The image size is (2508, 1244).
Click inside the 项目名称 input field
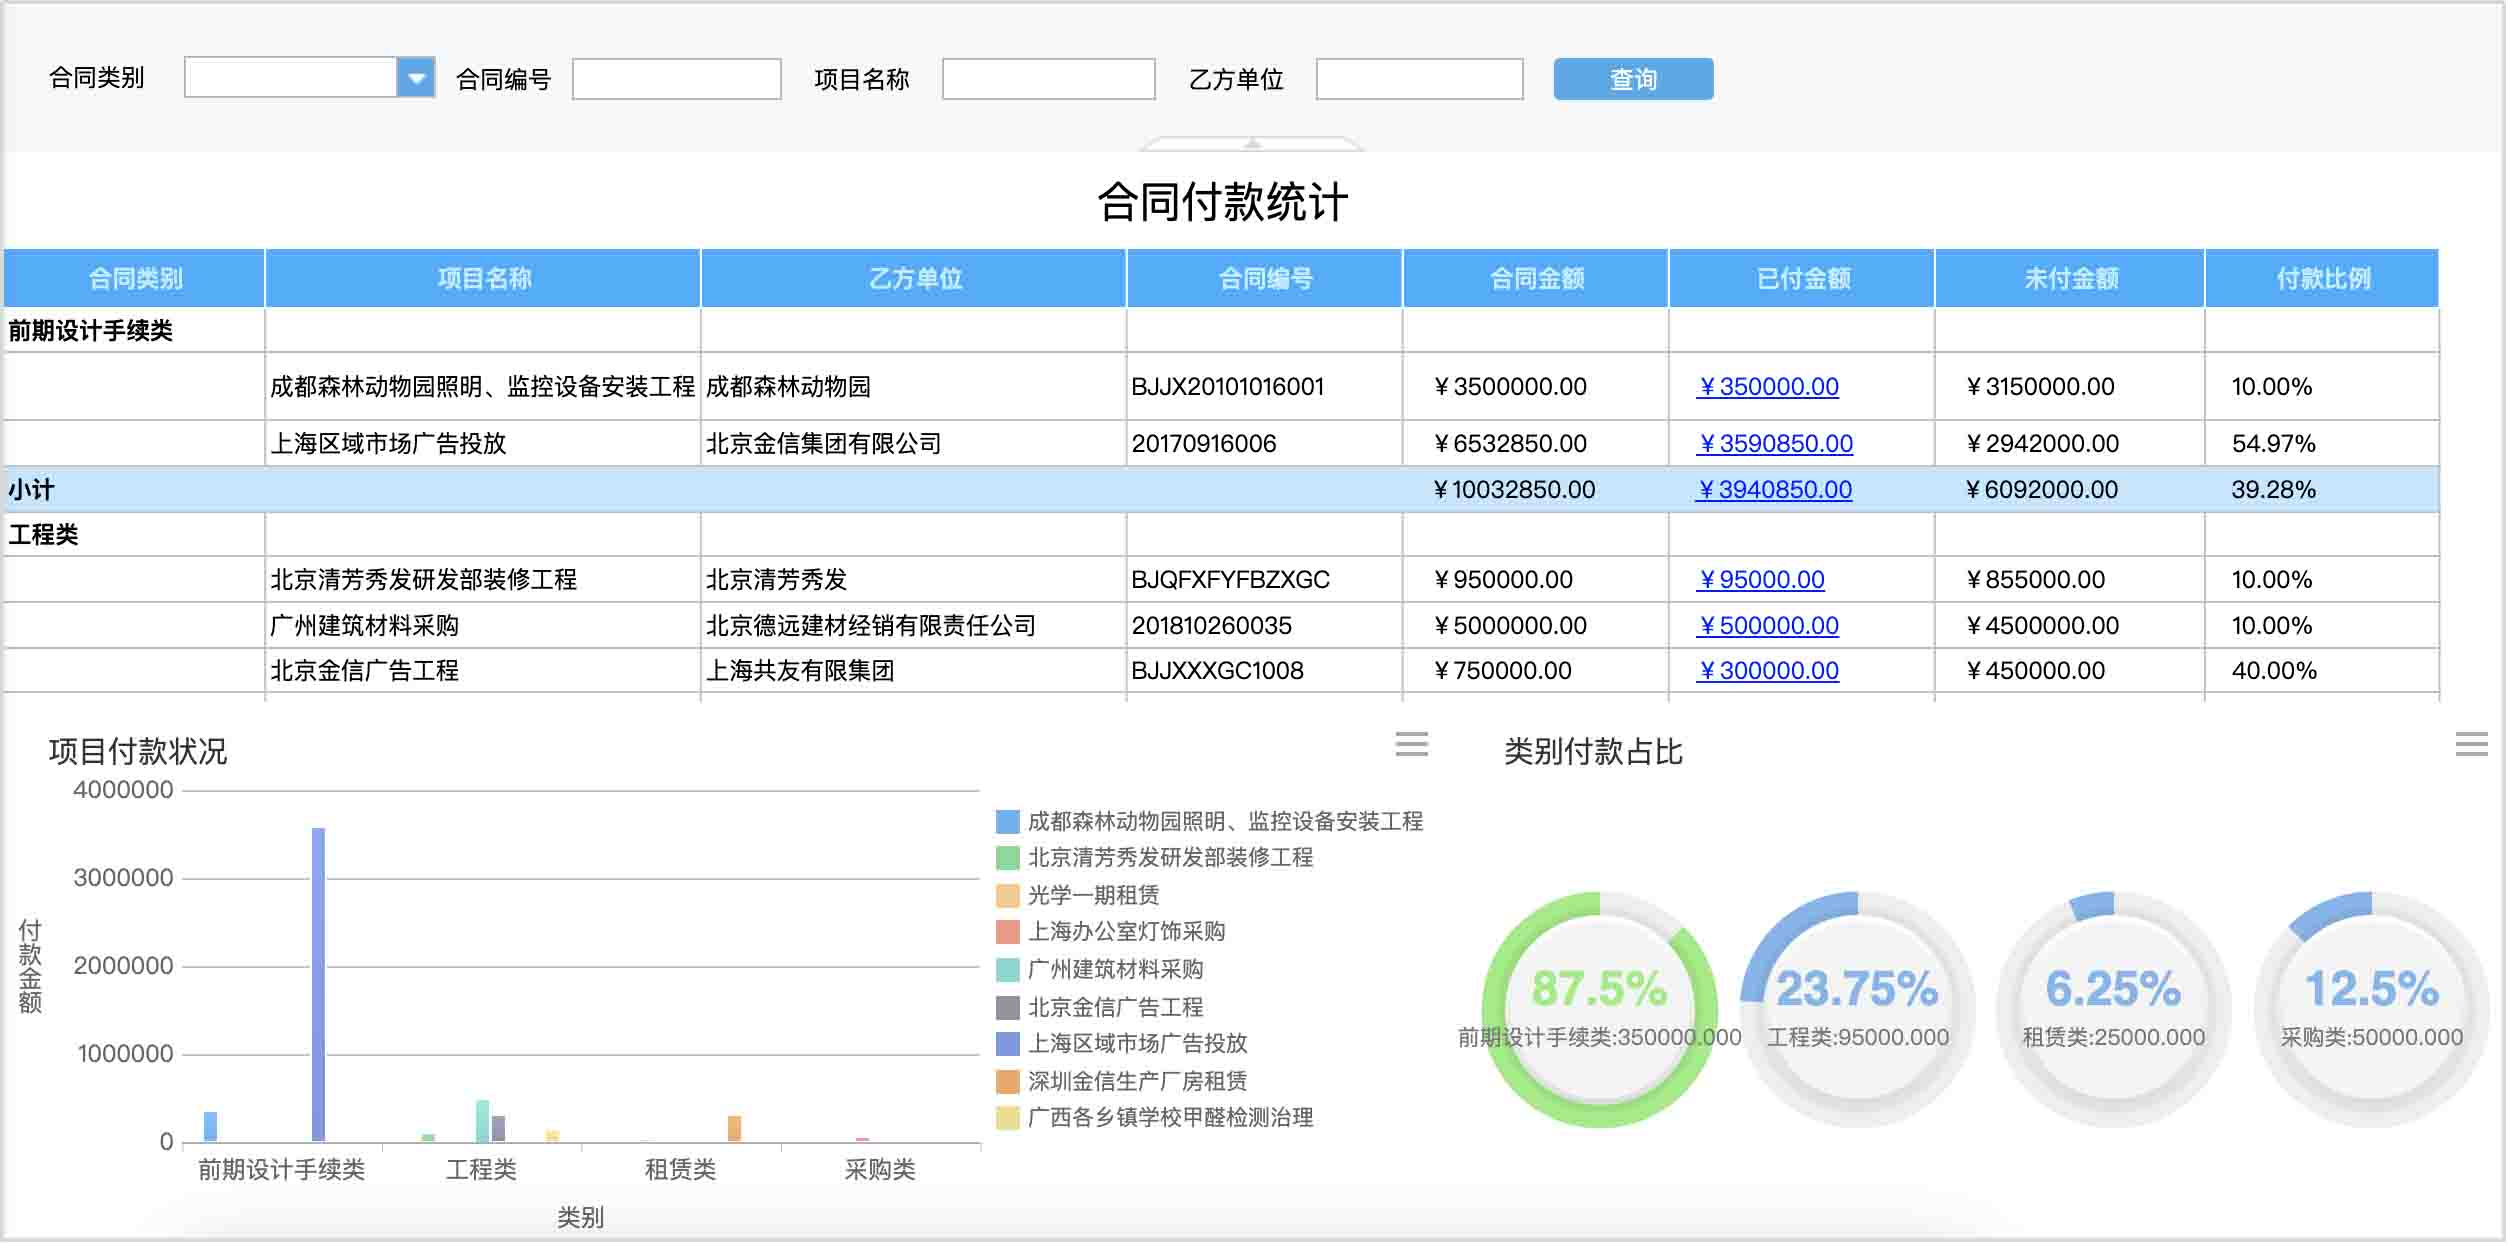click(1047, 79)
